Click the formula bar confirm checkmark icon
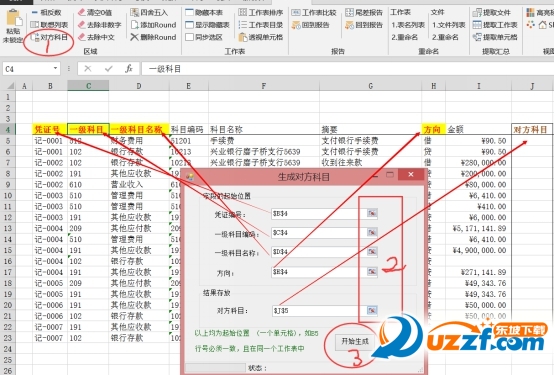Image resolution: width=555 pixels, height=375 pixels. [109, 68]
